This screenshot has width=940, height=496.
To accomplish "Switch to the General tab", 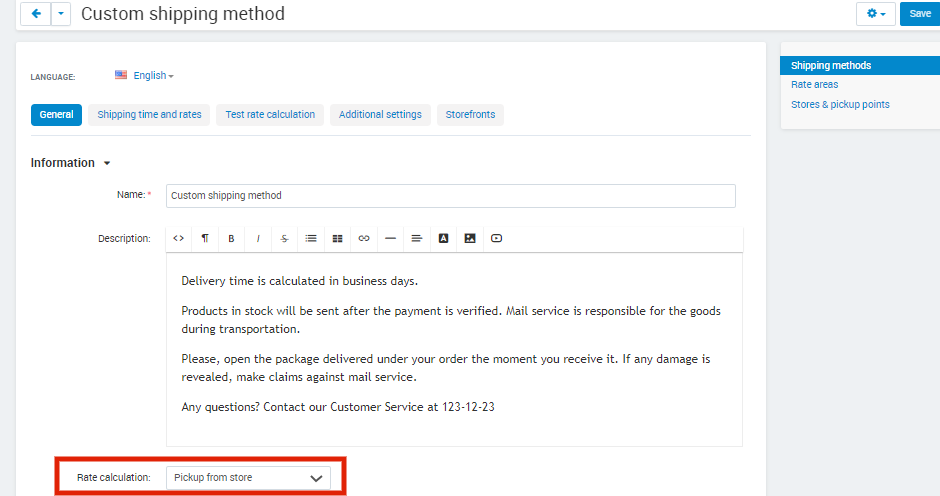I will (x=56, y=115).
